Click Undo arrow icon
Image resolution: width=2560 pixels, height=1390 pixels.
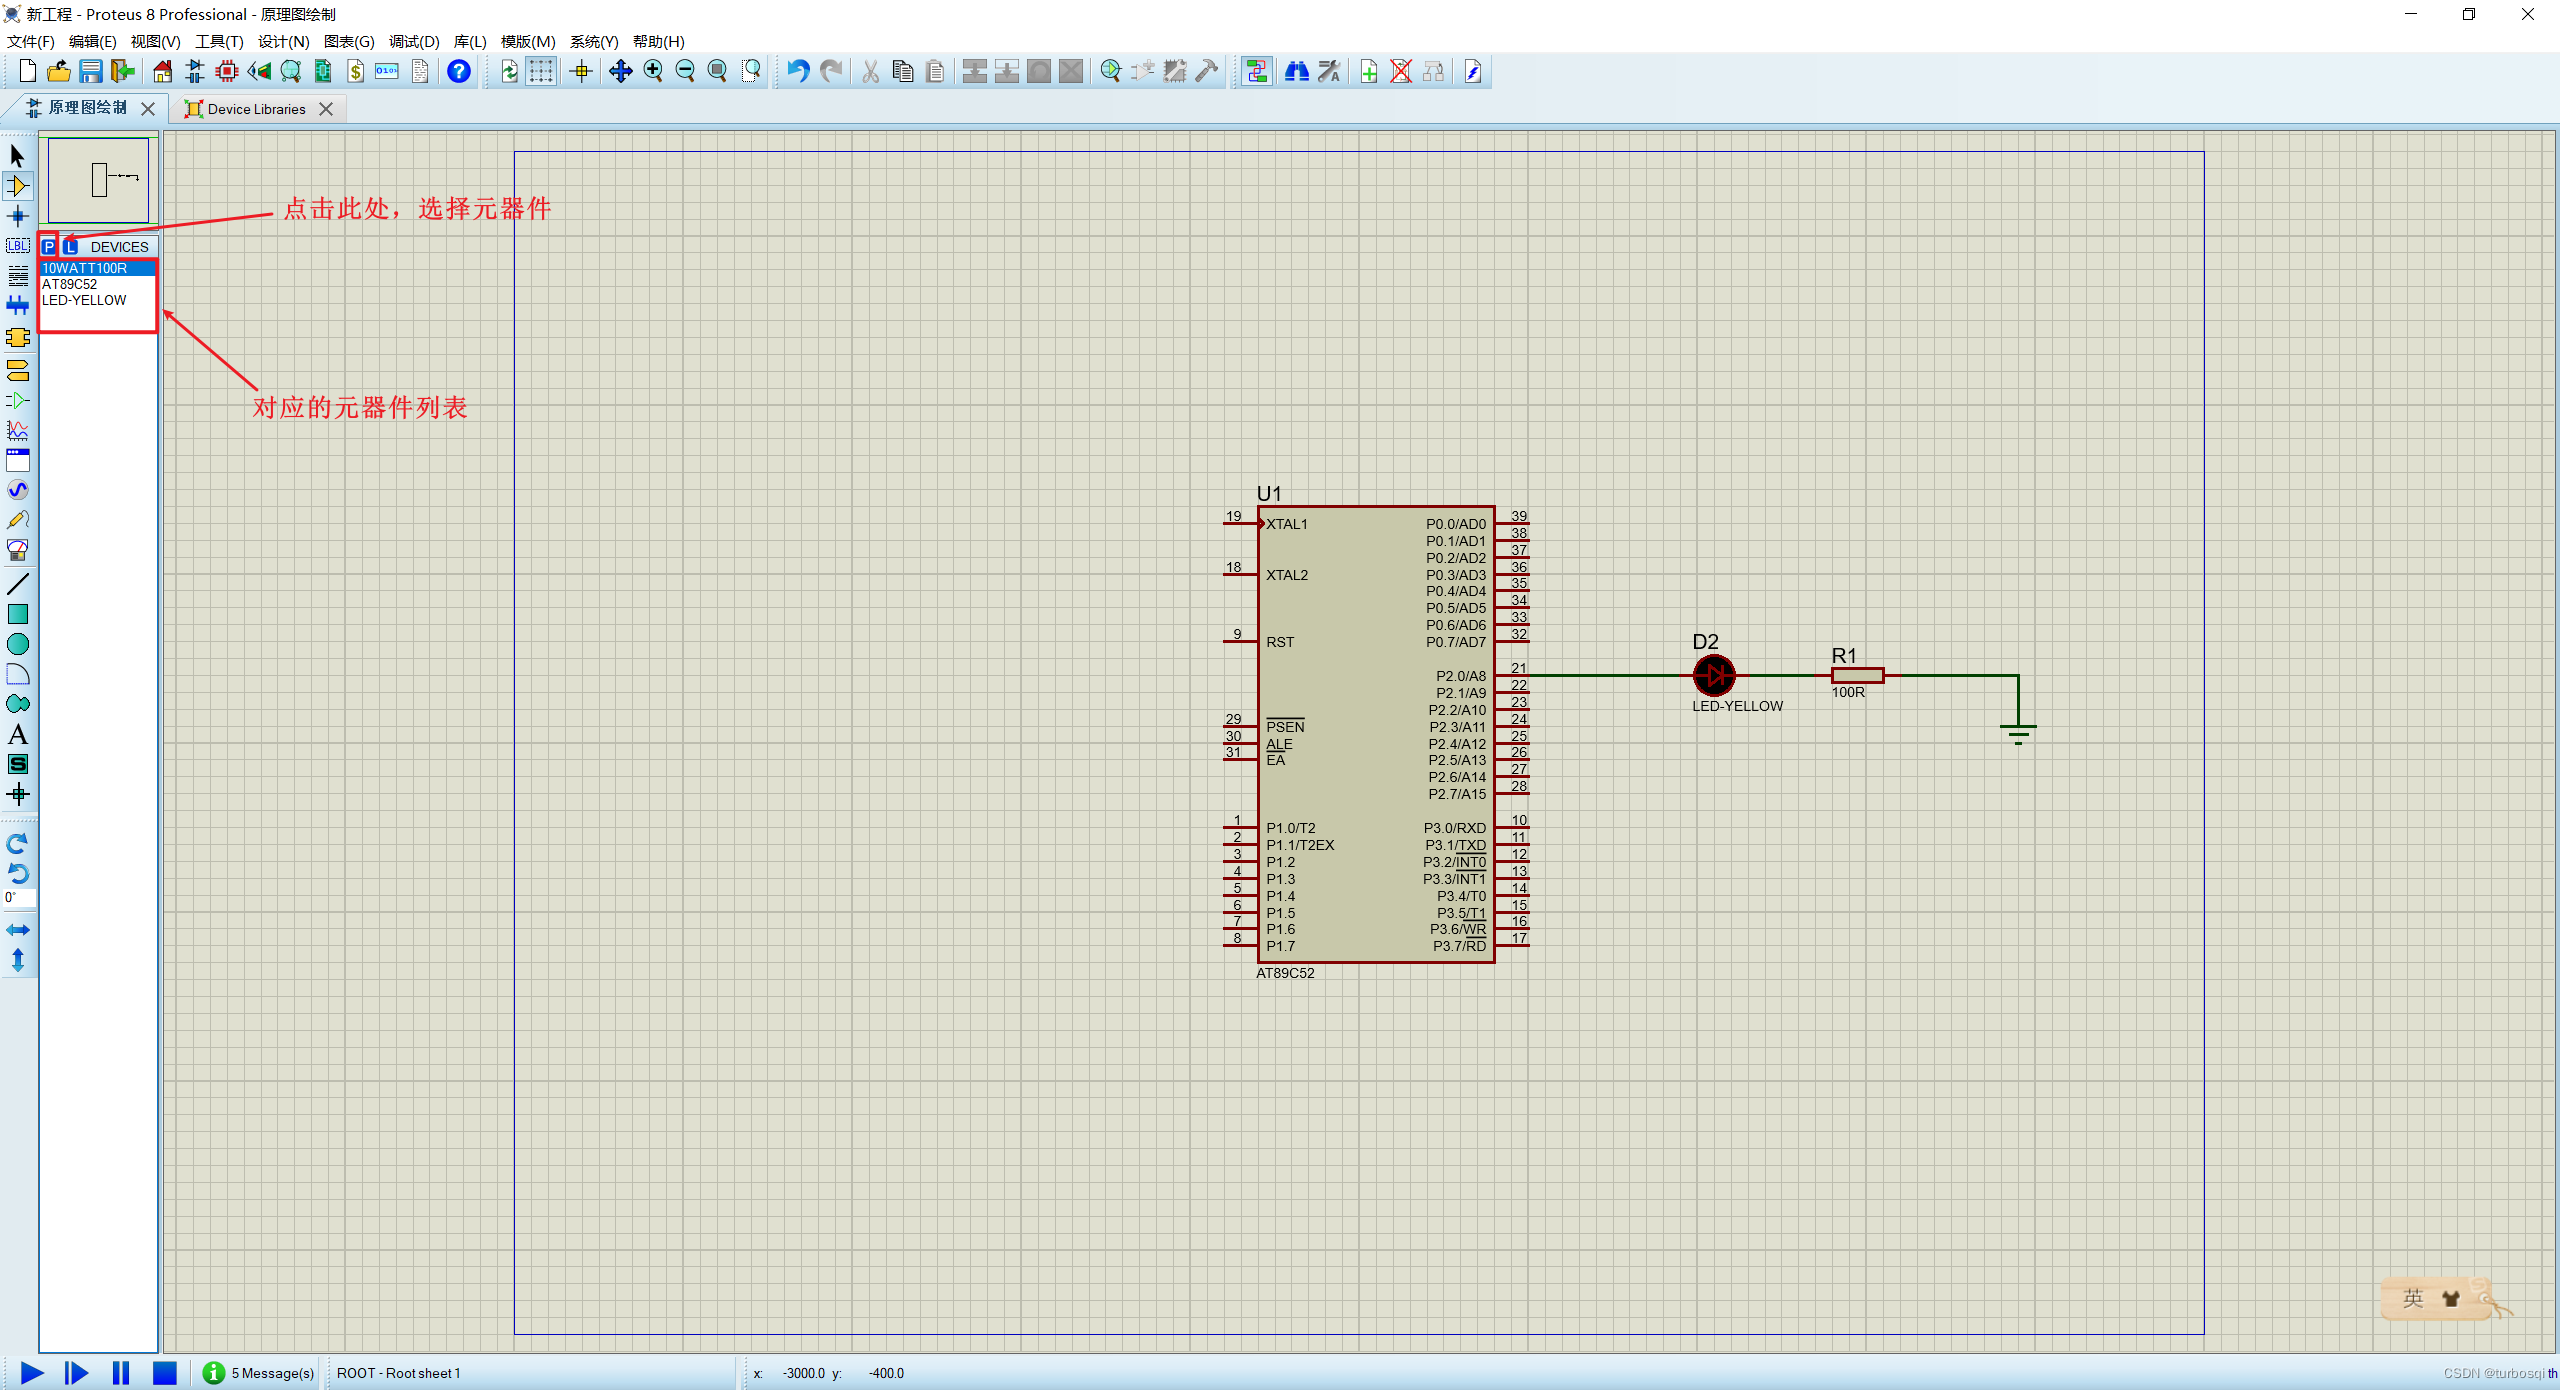(x=797, y=71)
